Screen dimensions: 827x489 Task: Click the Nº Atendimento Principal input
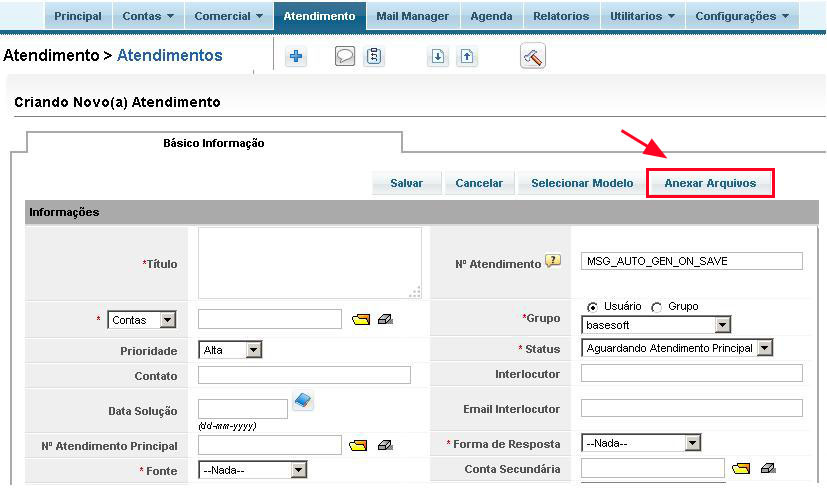tap(270, 445)
